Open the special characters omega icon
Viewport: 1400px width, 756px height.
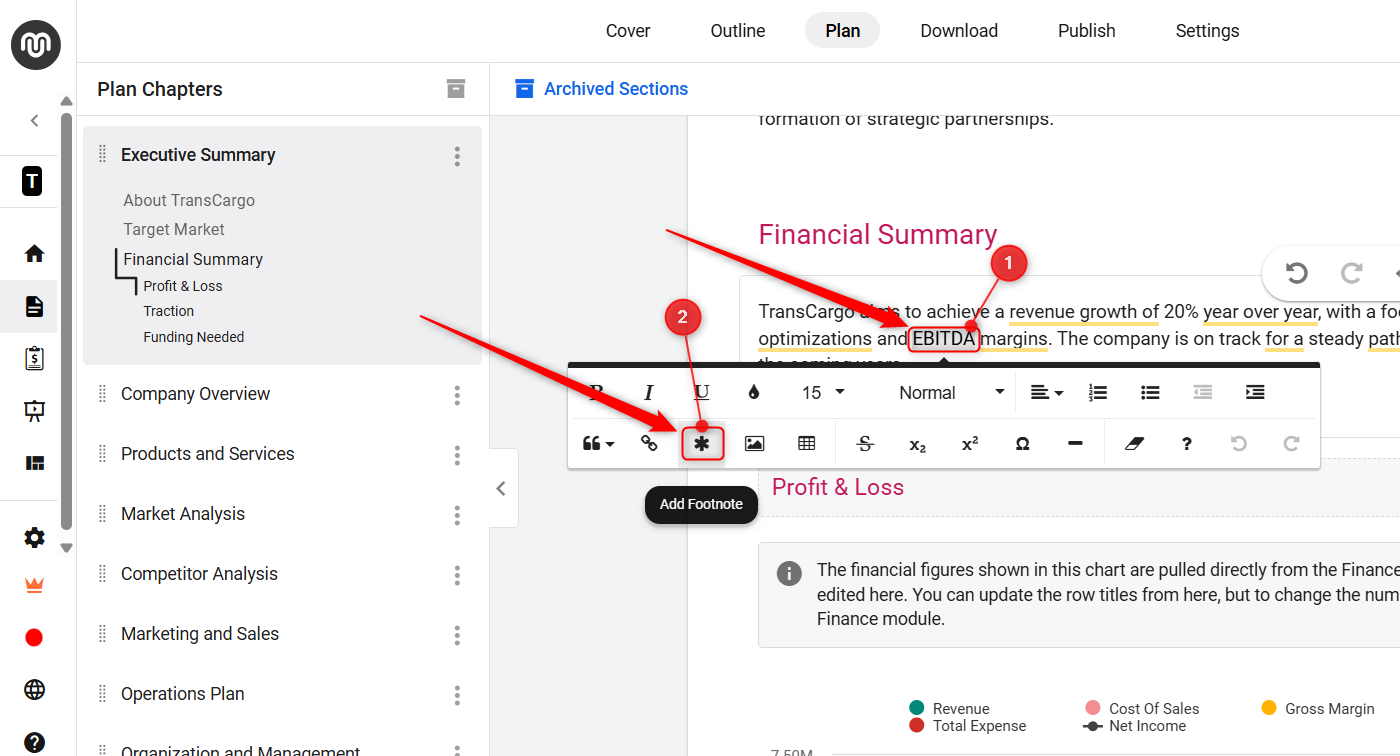pos(1022,443)
